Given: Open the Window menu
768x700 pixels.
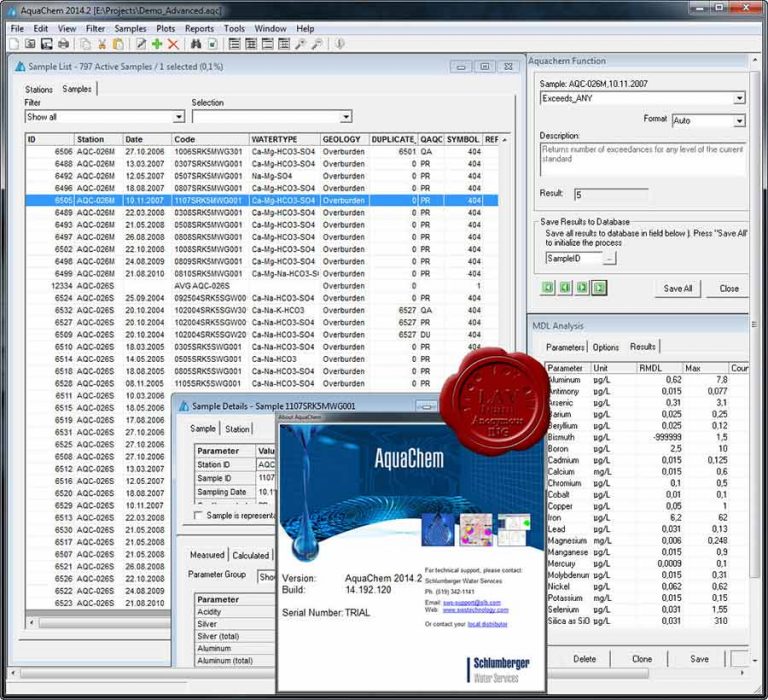Looking at the screenshot, I should (x=270, y=28).
